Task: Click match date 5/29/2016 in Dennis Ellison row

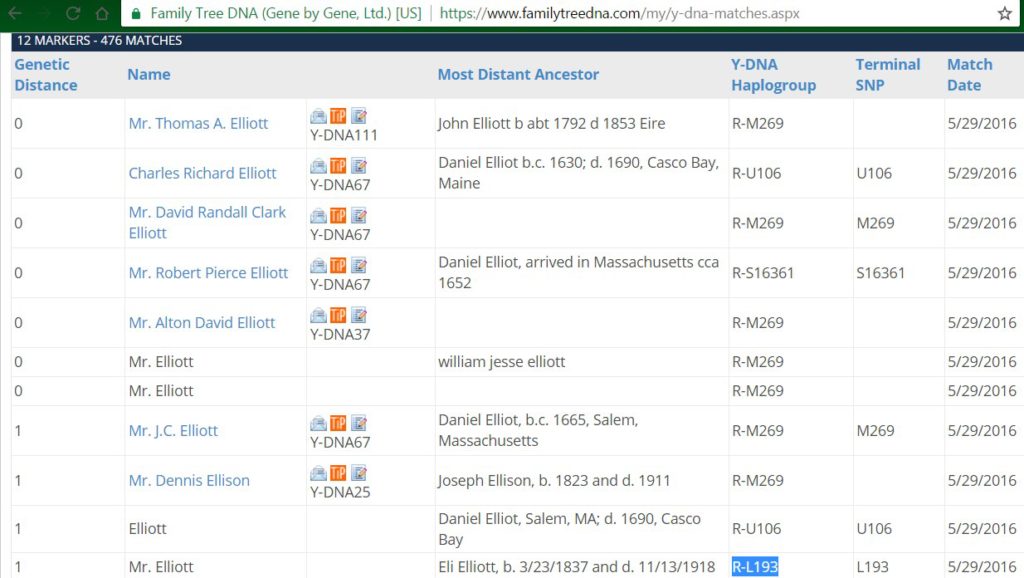Action: pos(982,481)
